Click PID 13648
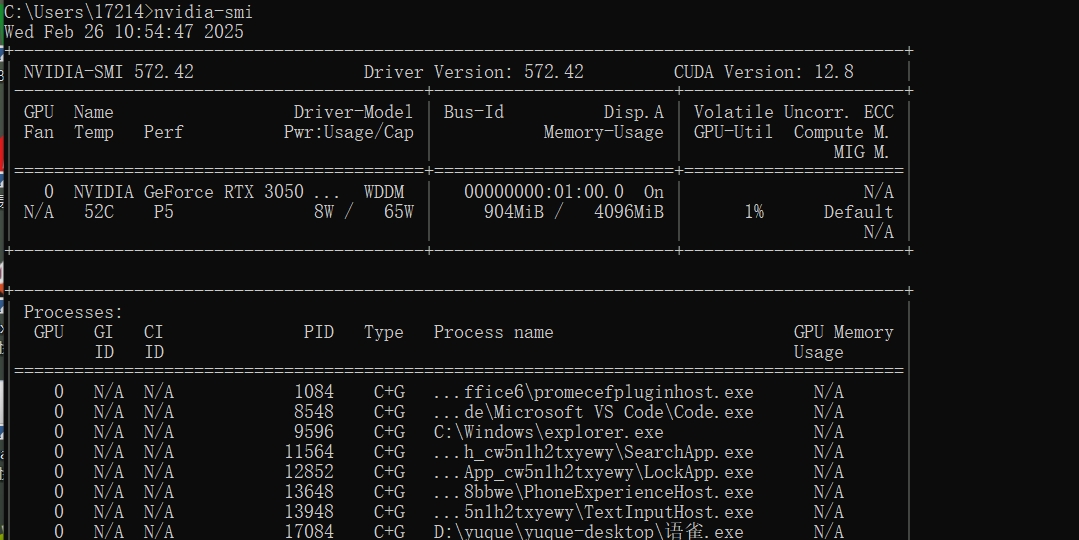This screenshot has height=540, width=1079. pyautogui.click(x=309, y=492)
